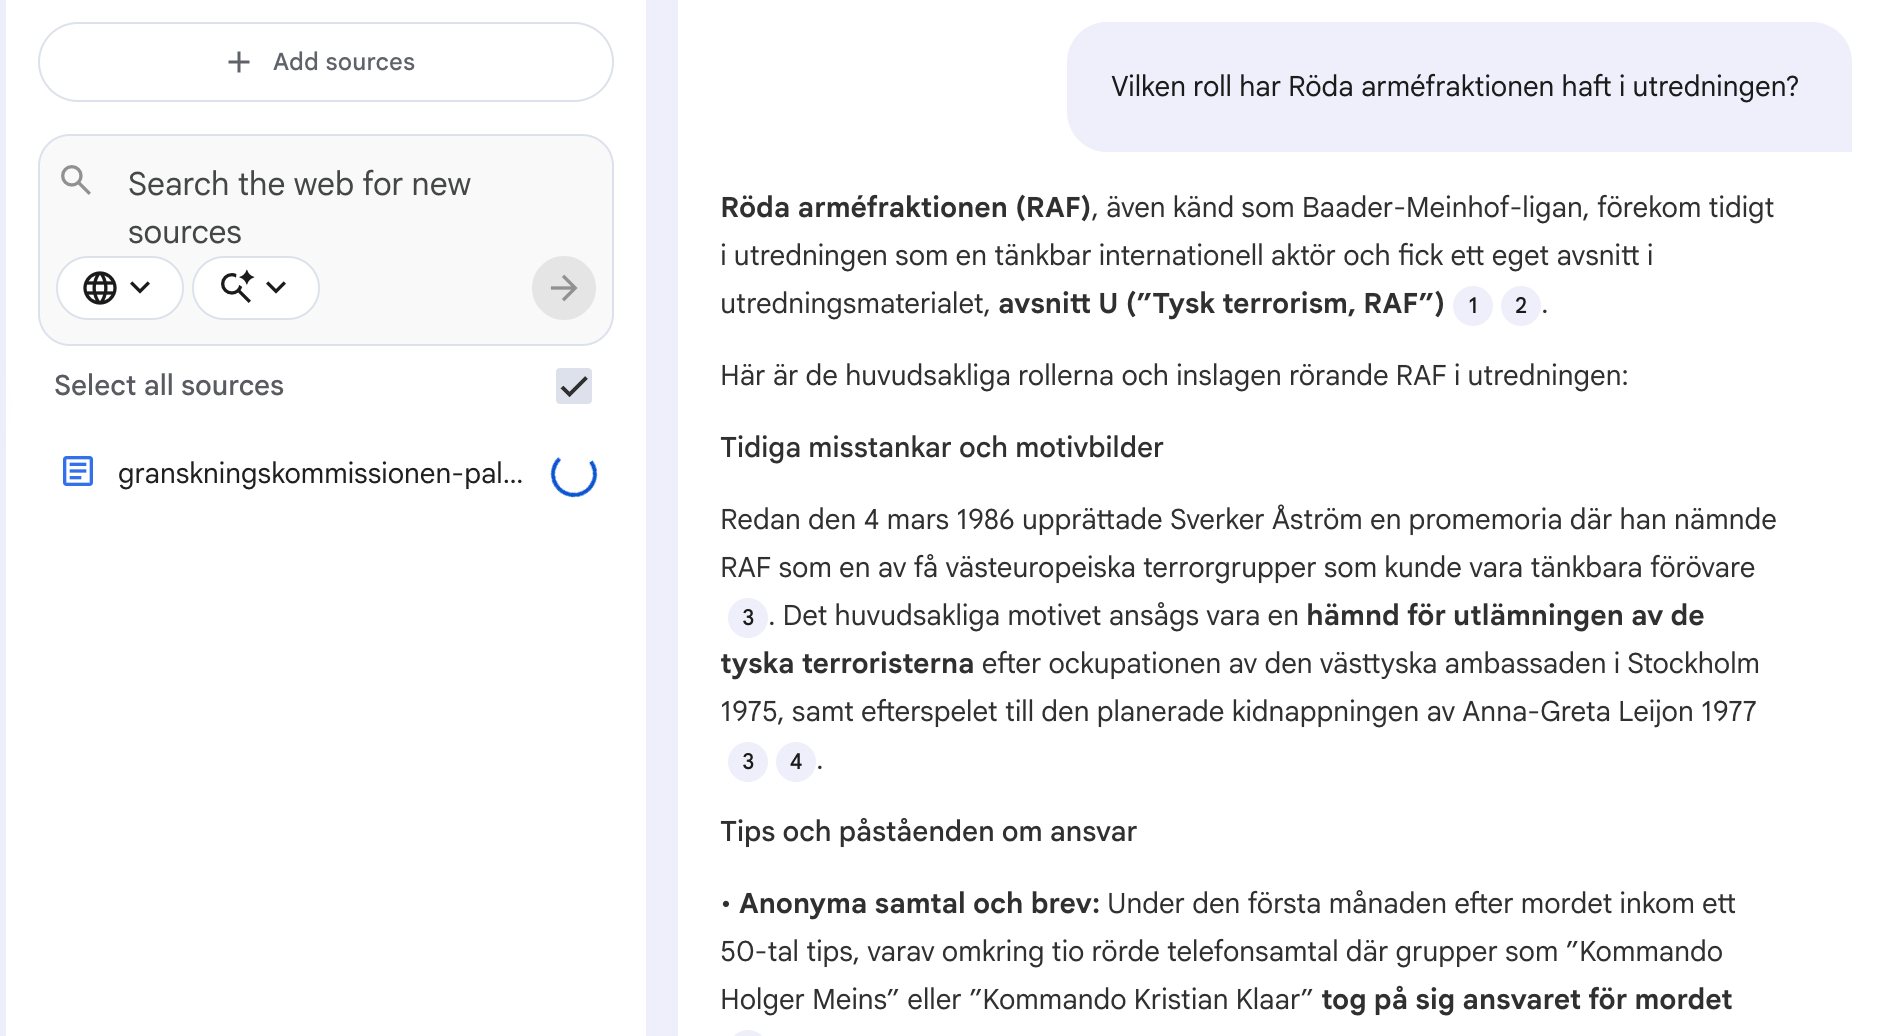
Task: Submit the search with the arrow button
Action: 563,288
